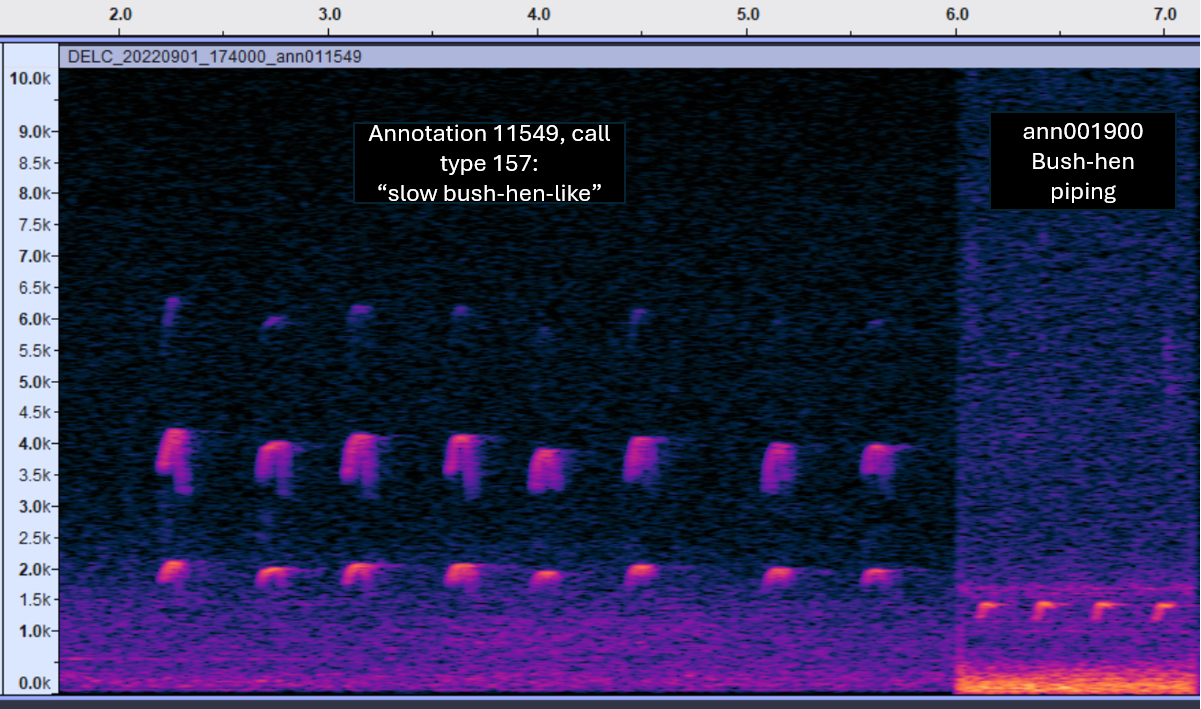Click the 7.0 second mark on timeline ruler

coord(1165,15)
